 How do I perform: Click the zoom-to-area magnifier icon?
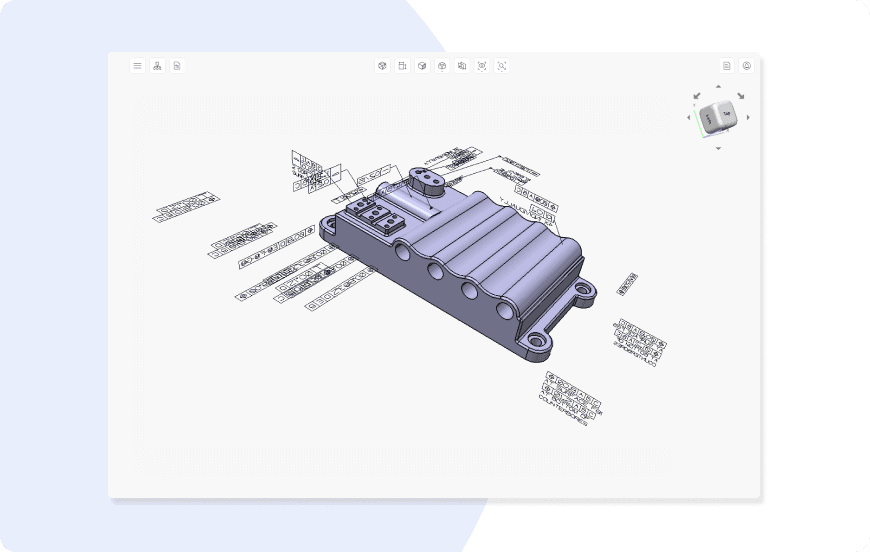(502, 65)
